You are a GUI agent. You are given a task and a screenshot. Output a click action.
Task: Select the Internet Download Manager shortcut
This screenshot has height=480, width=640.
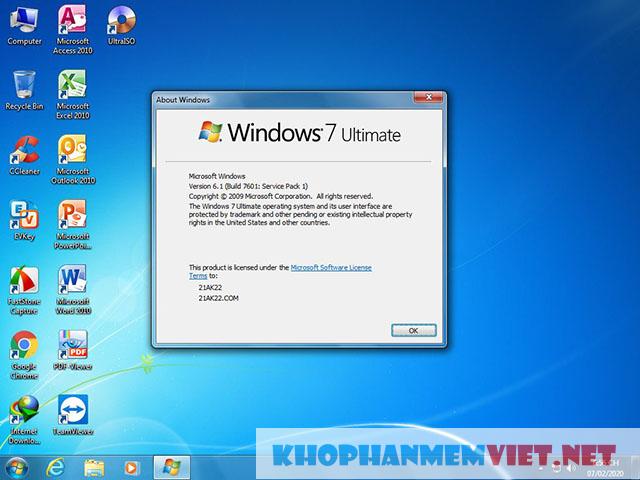click(x=24, y=420)
